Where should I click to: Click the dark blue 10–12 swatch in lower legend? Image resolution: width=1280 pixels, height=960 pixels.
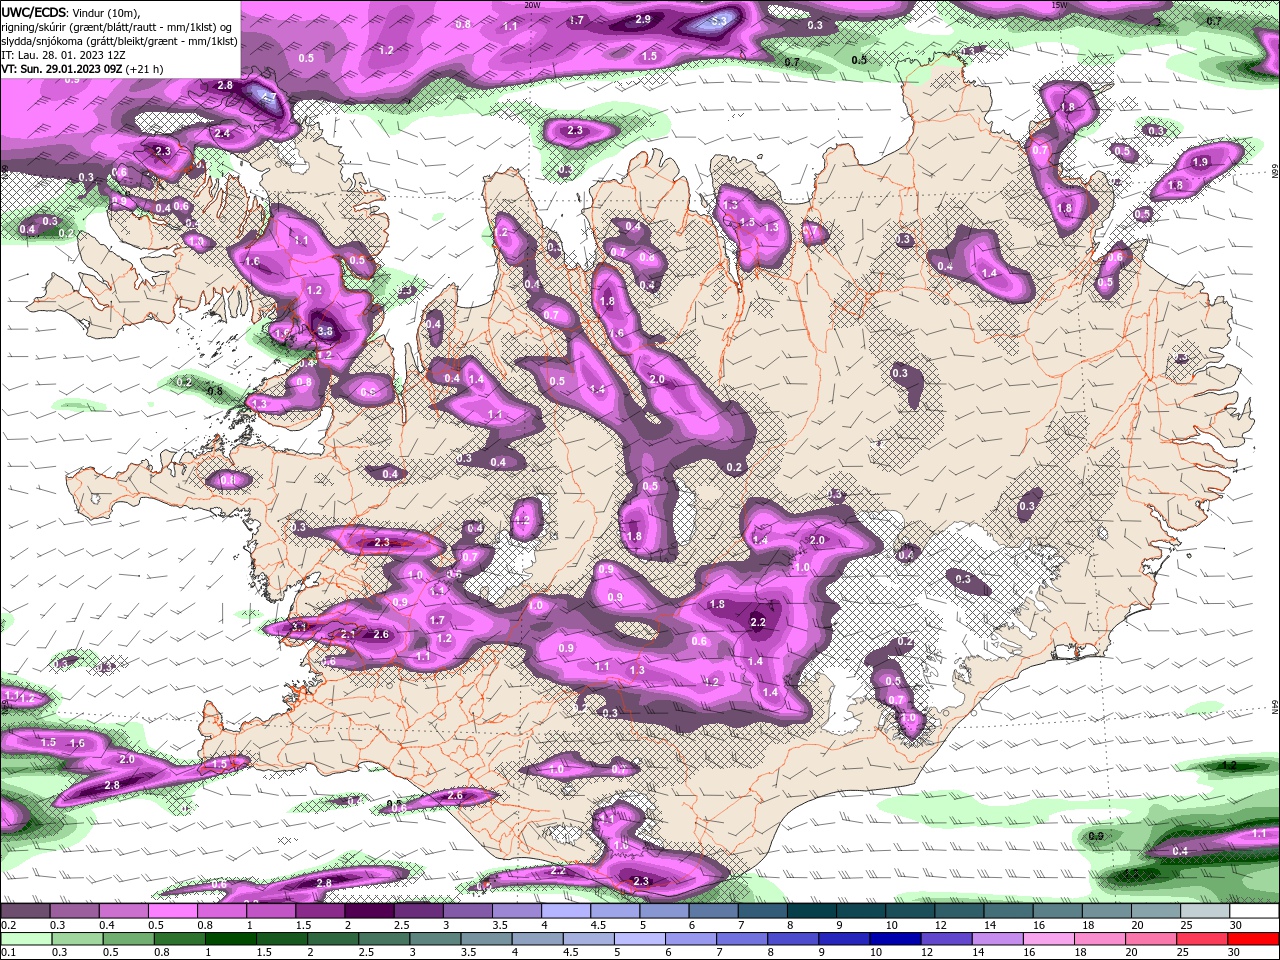pyautogui.click(x=893, y=938)
